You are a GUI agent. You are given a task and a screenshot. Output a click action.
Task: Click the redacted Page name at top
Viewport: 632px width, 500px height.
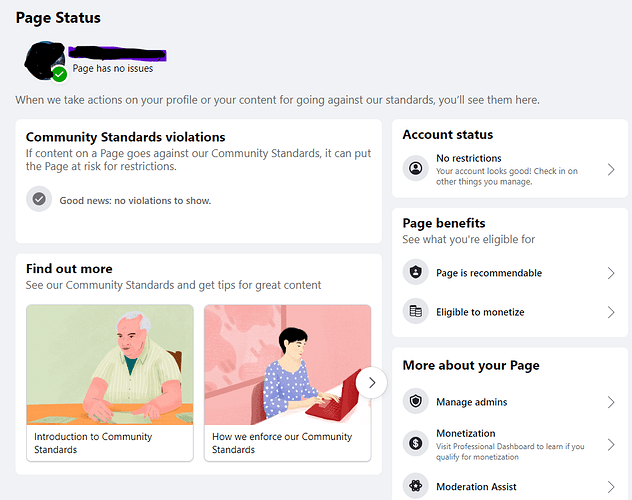115,52
